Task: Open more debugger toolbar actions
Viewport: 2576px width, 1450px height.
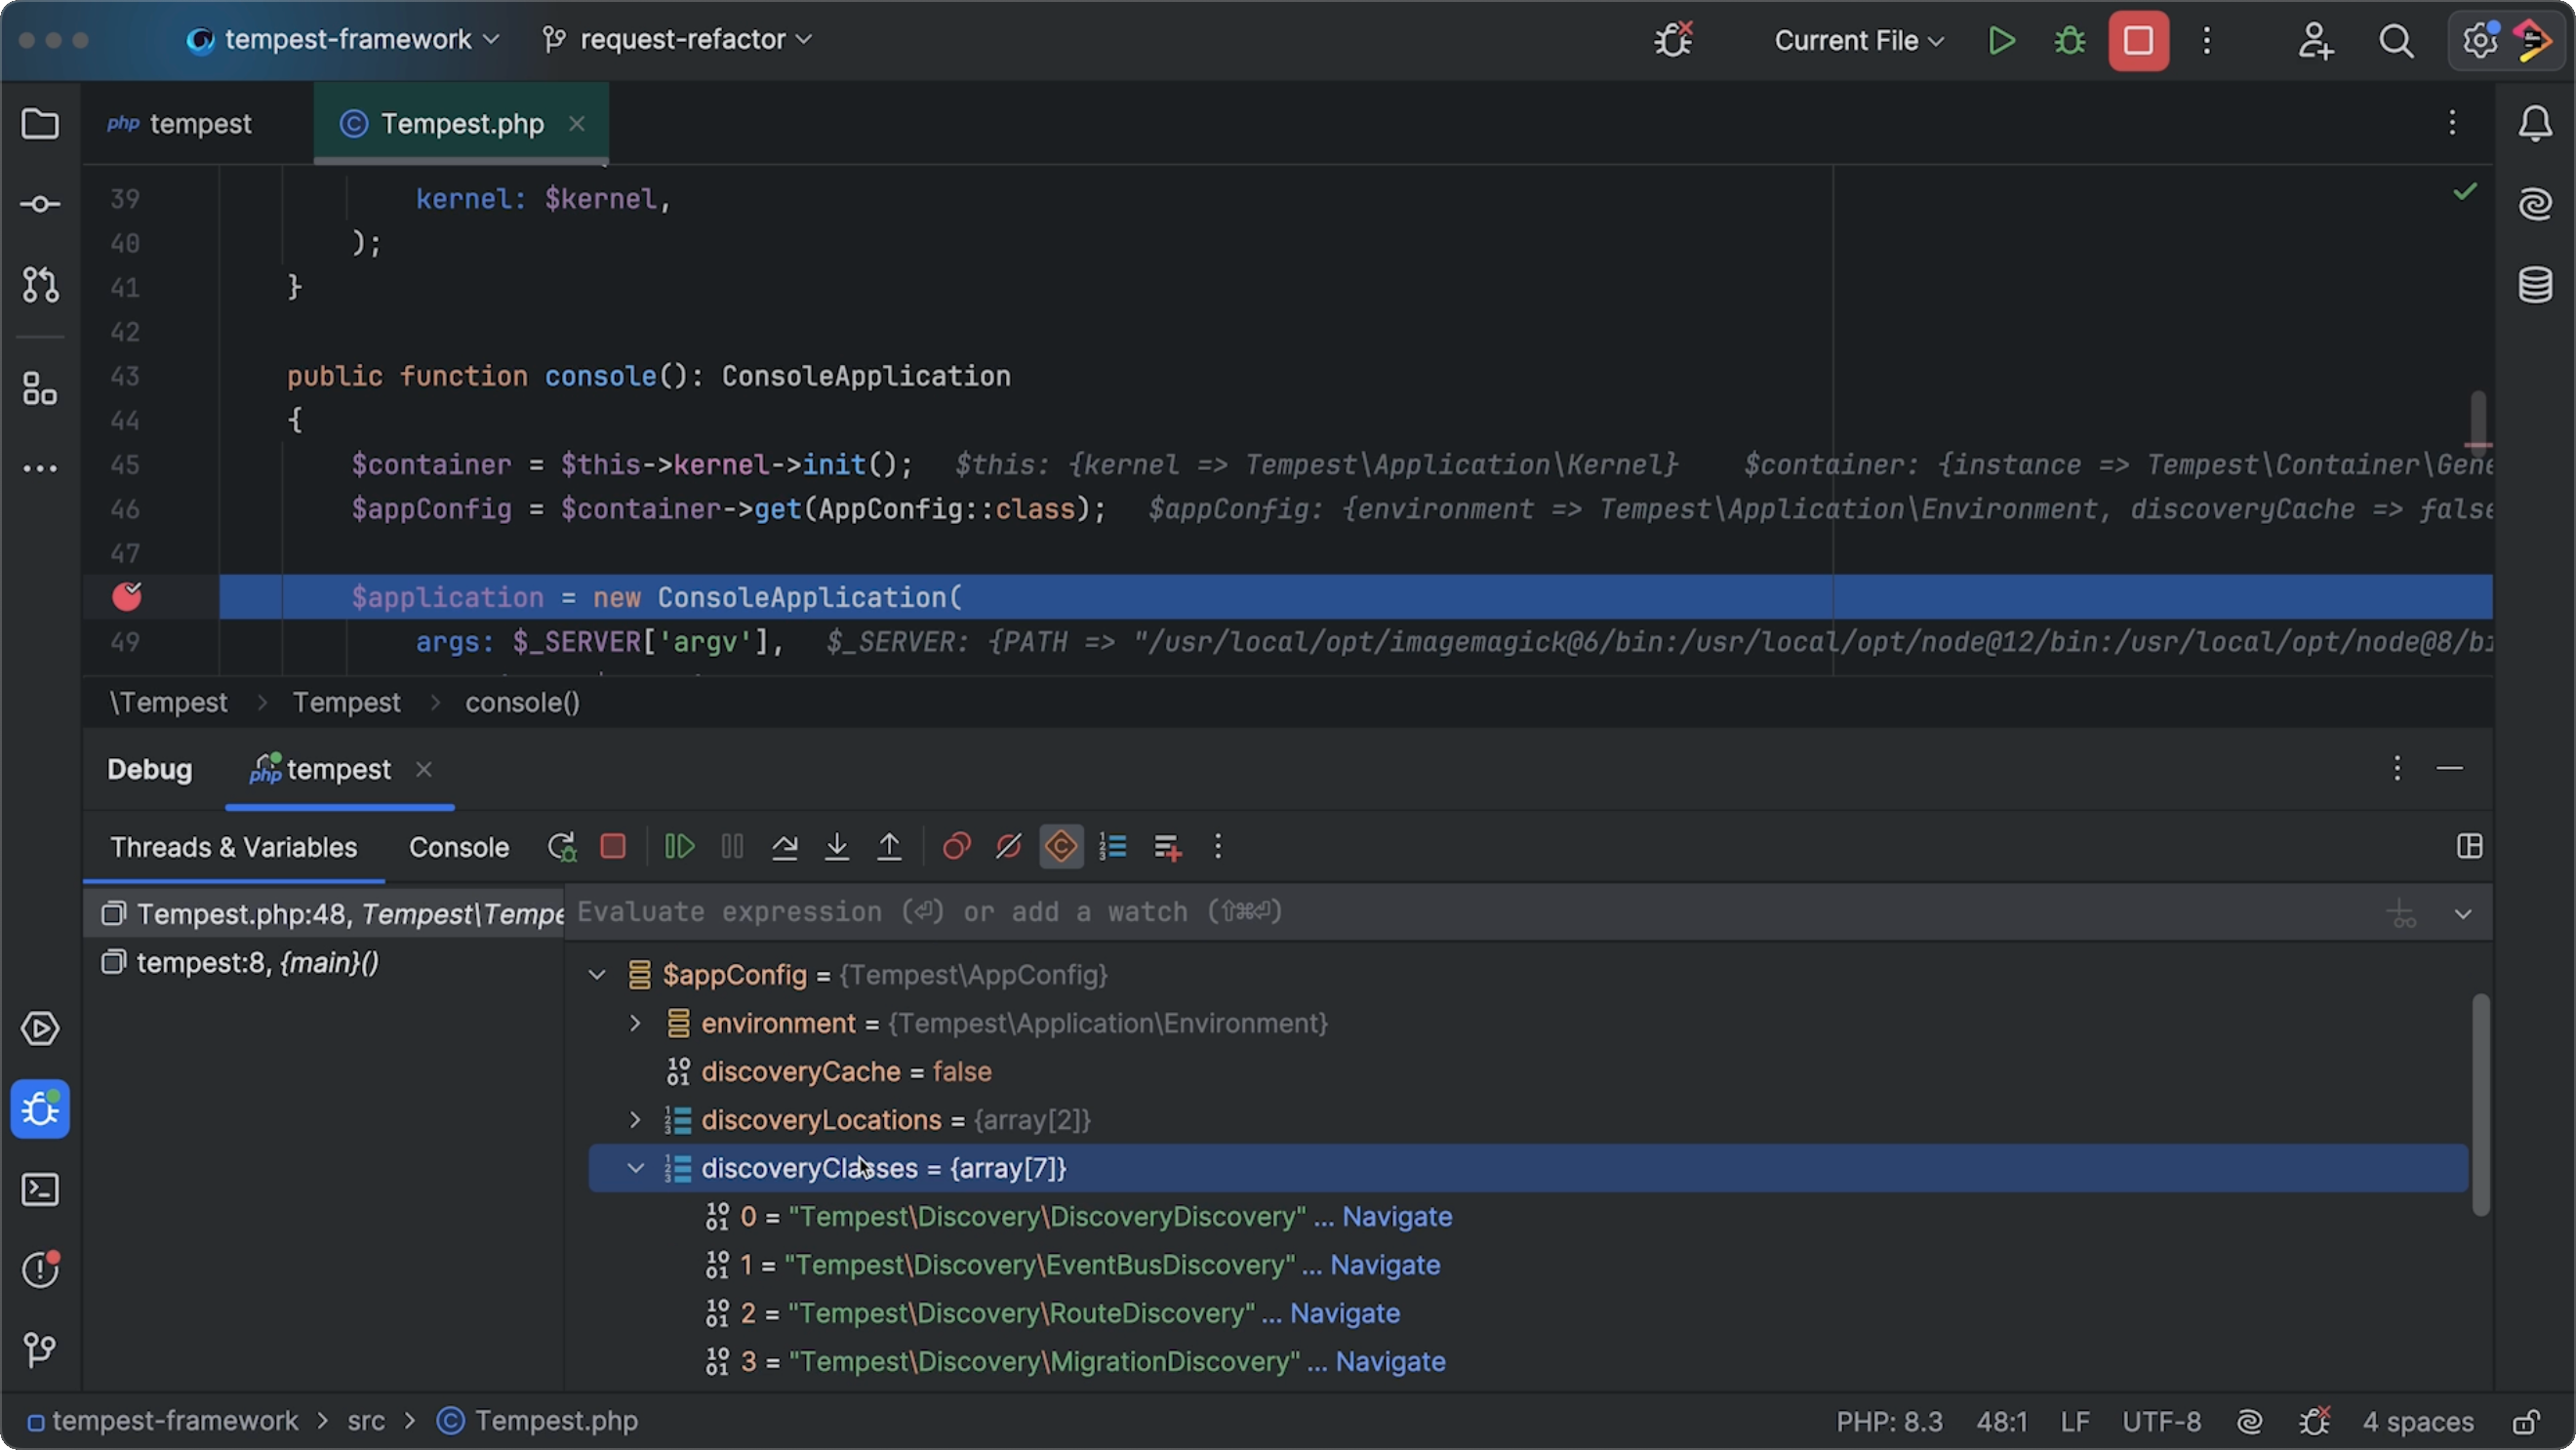Action: tap(1217, 847)
